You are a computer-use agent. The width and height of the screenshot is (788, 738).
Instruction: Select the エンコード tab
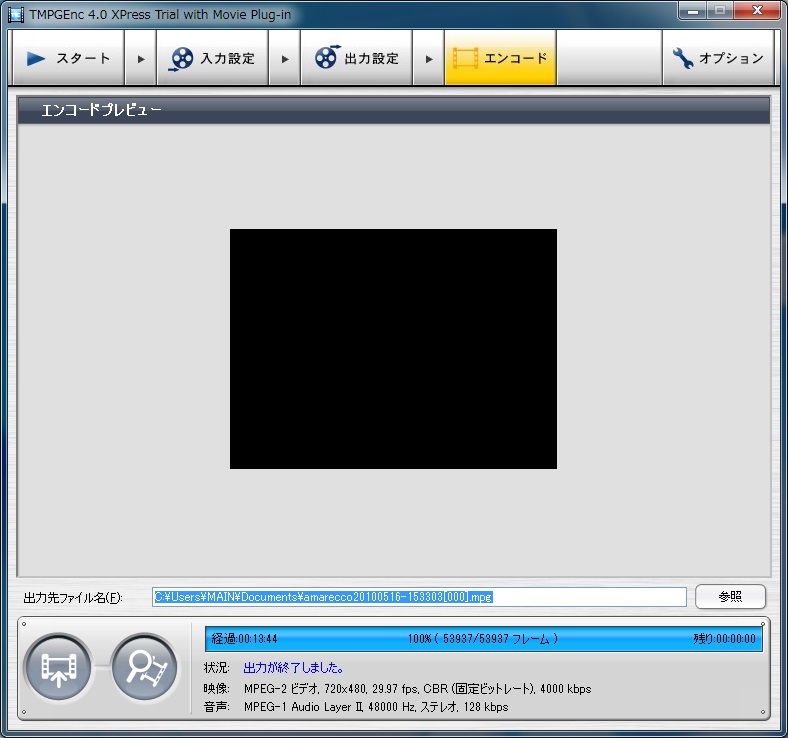[500, 58]
